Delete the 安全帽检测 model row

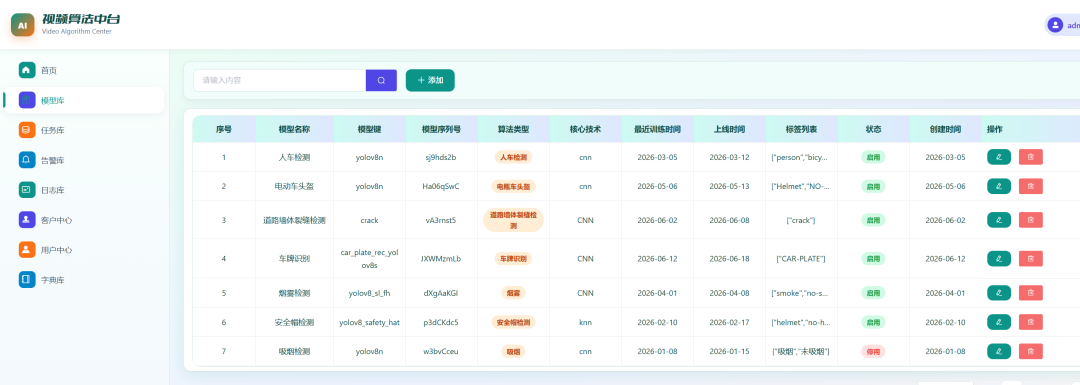[x=1030, y=322]
